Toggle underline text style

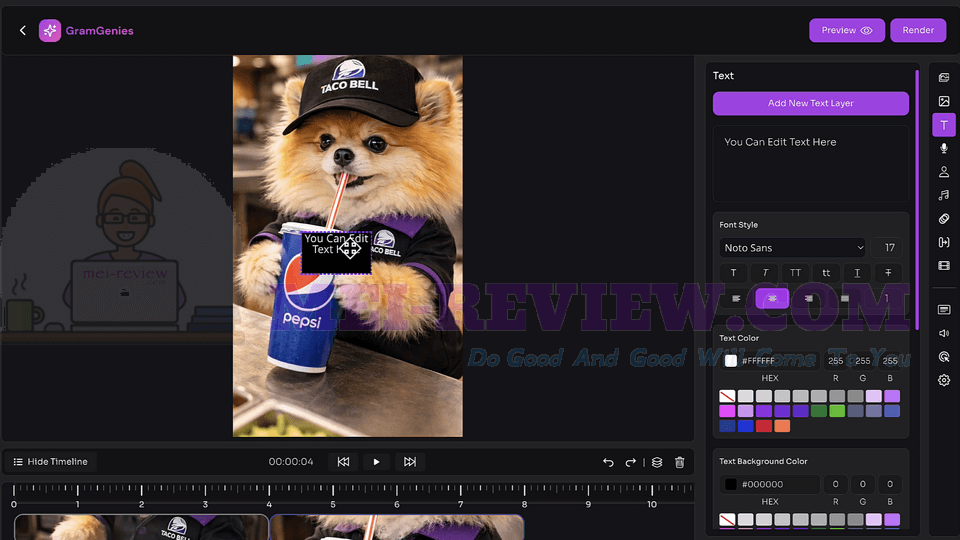[x=857, y=273]
